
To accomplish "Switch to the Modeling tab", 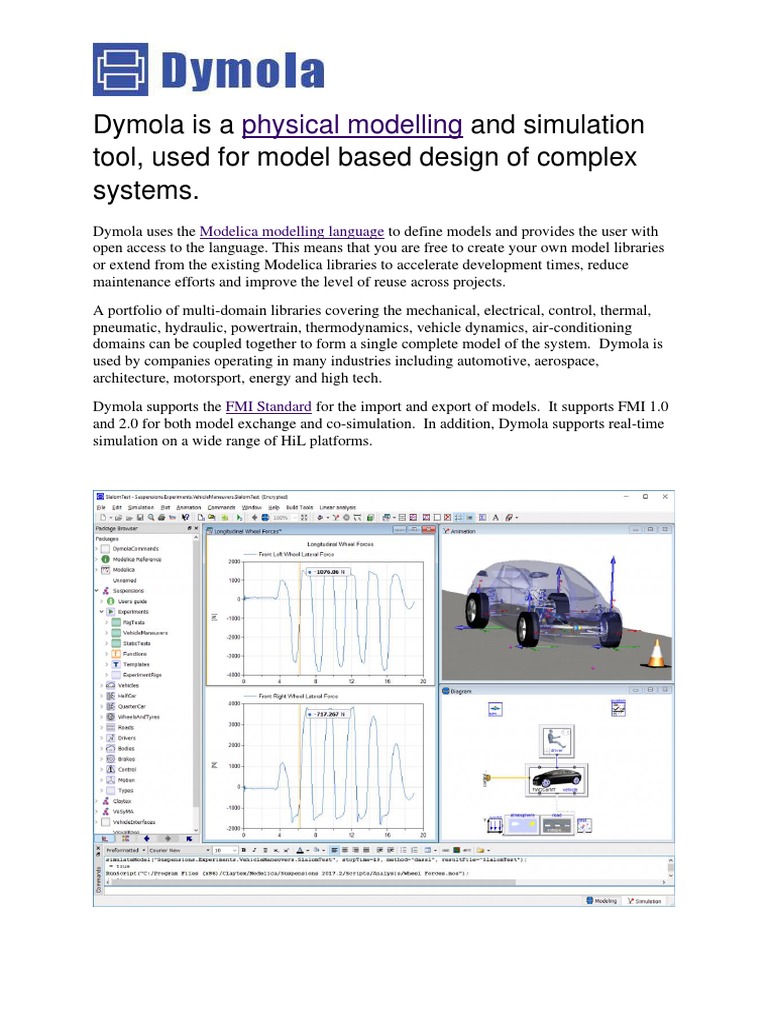I will pyautogui.click(x=601, y=900).
